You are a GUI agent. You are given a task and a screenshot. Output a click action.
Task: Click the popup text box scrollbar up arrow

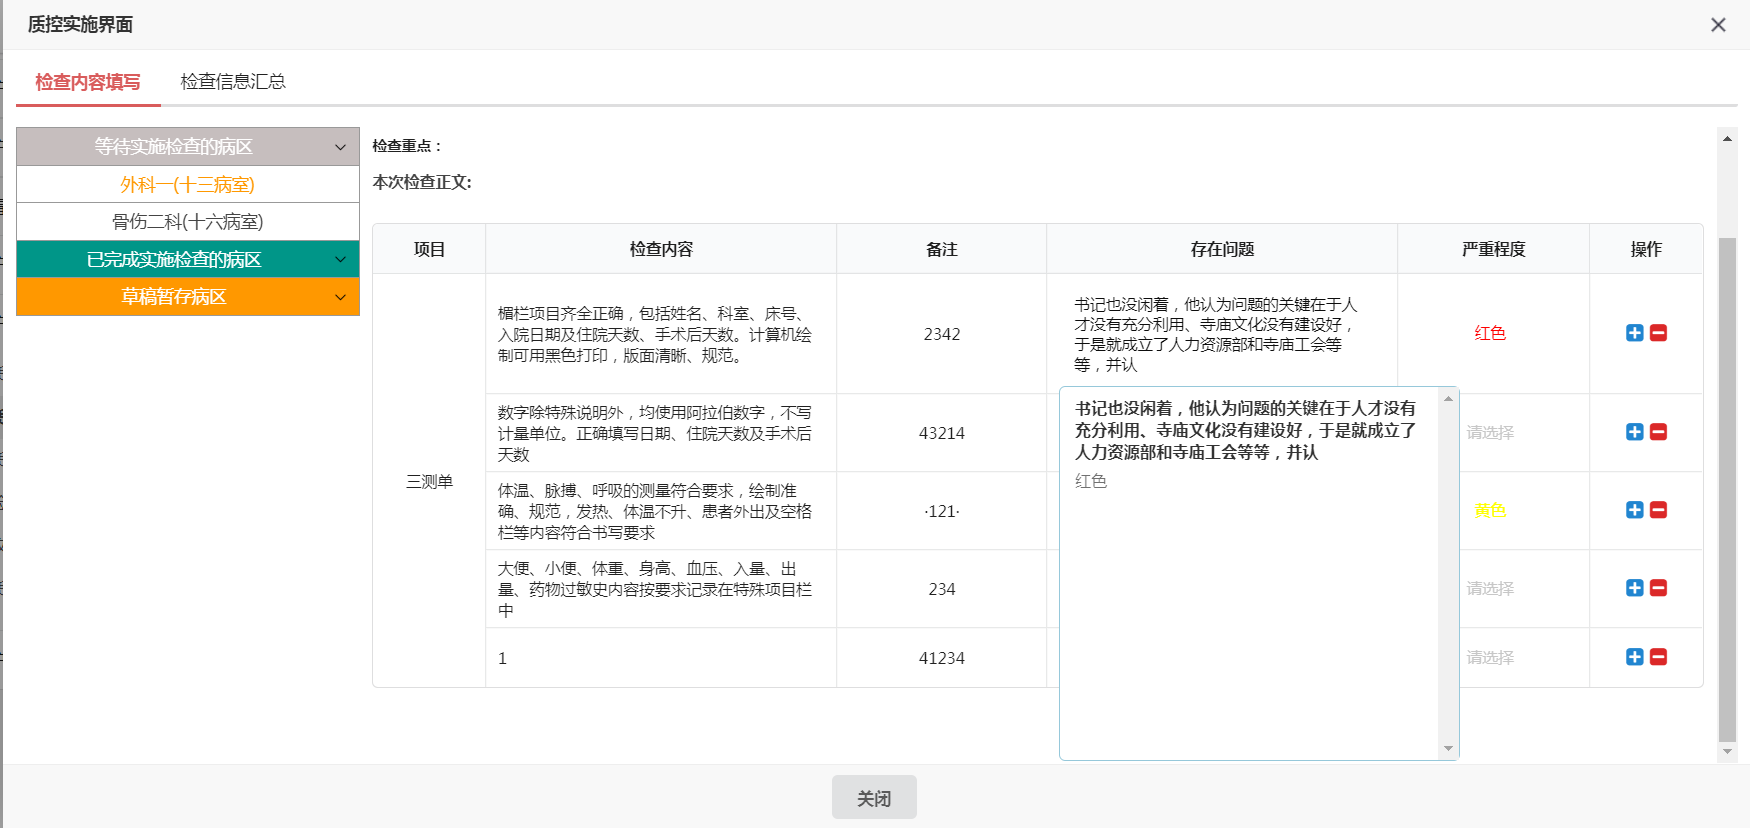point(1448,399)
